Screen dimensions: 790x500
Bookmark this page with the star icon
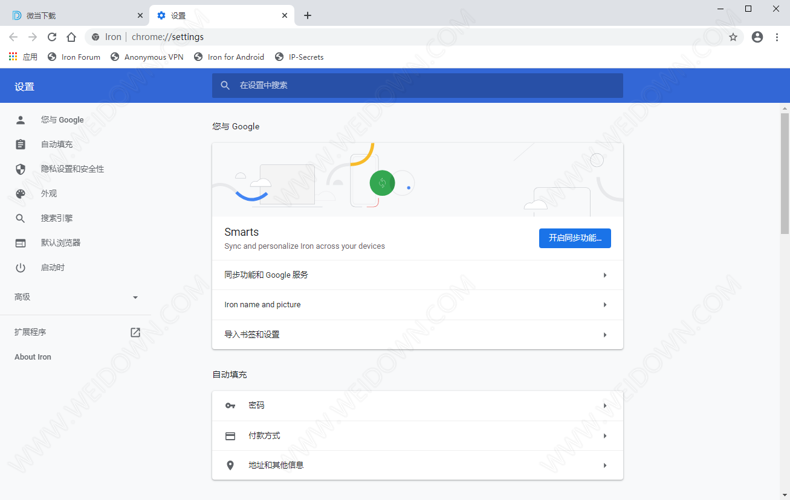[x=733, y=37]
